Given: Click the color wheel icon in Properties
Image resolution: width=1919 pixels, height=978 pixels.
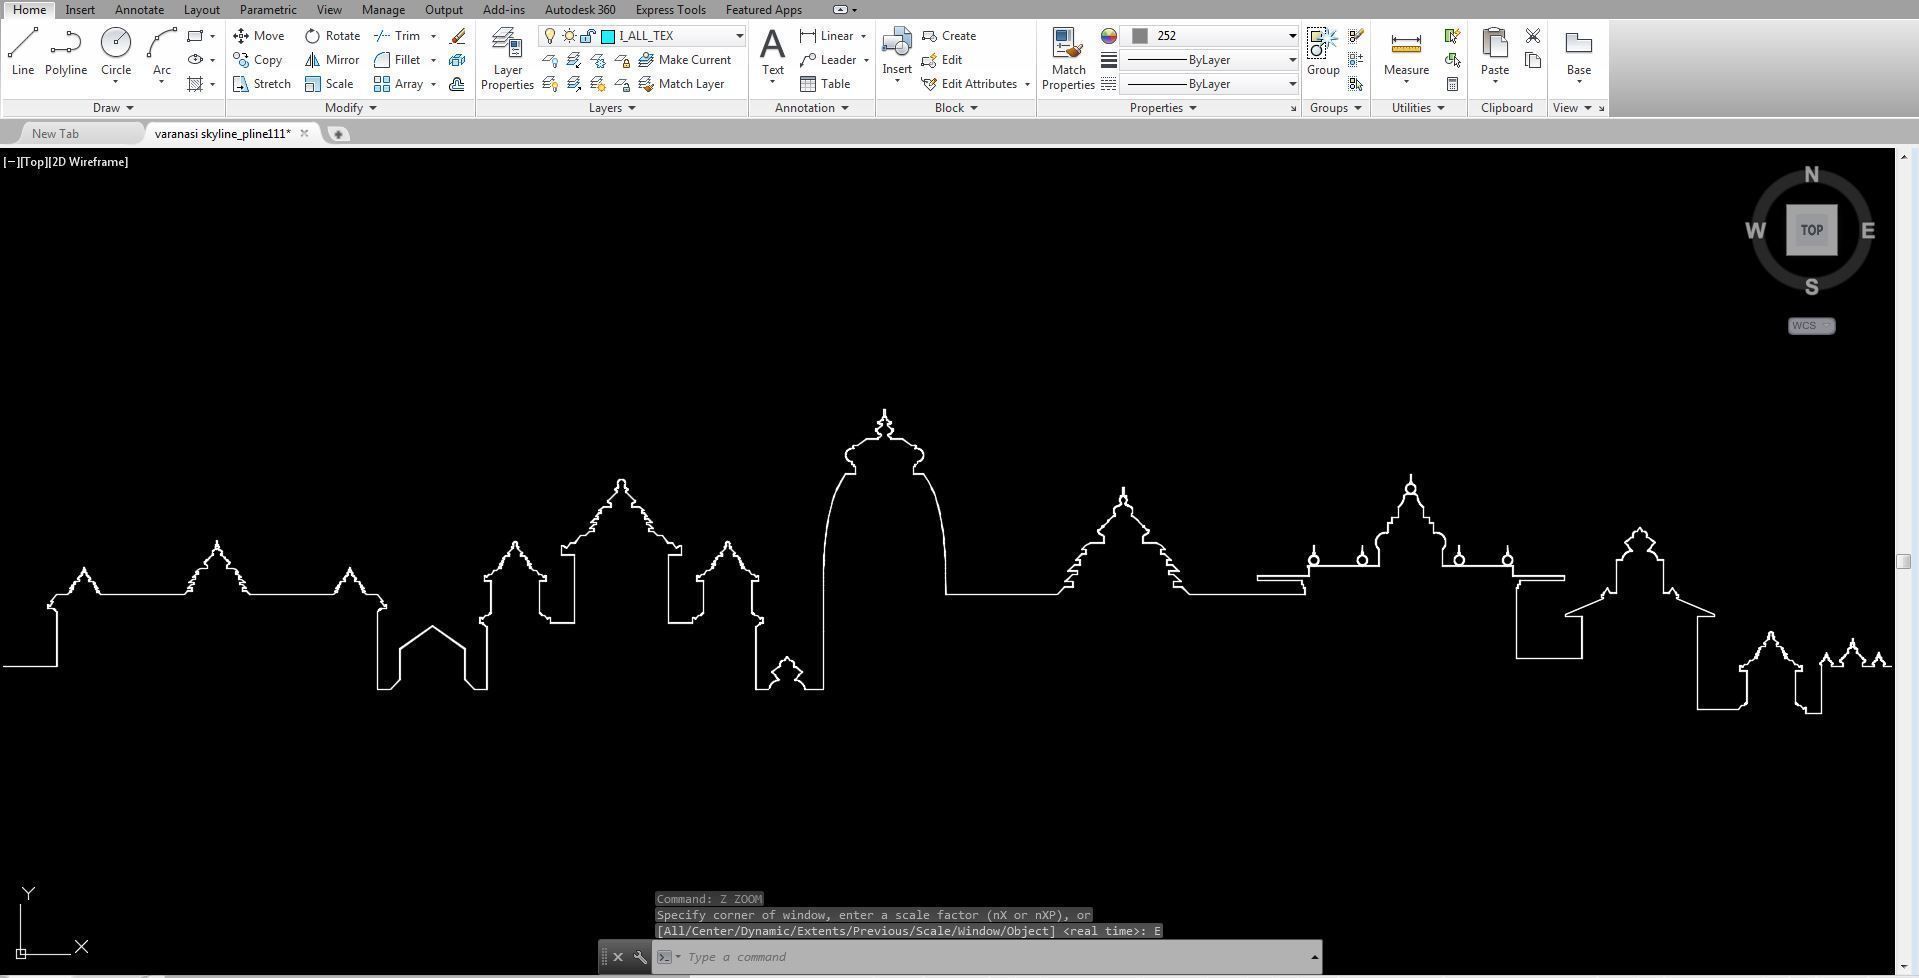Looking at the screenshot, I should 1109,36.
